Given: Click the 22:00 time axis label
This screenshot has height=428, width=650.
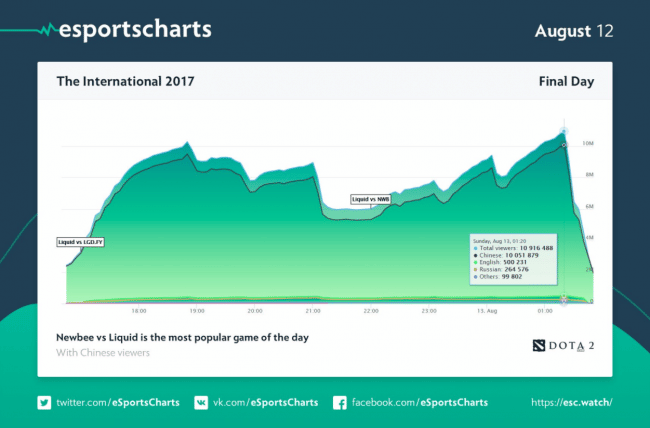Looking at the screenshot, I should (371, 311).
